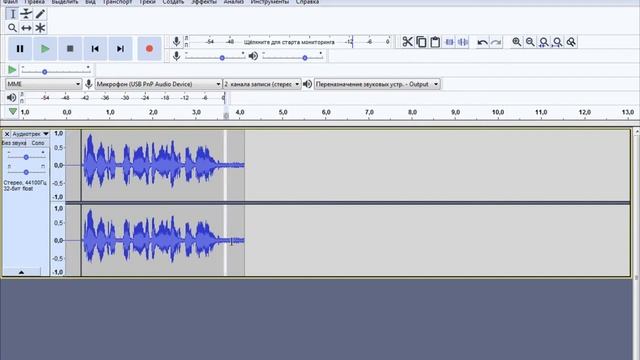Zoom in with the plus magnifier
The width and height of the screenshot is (640, 360).
(516, 42)
